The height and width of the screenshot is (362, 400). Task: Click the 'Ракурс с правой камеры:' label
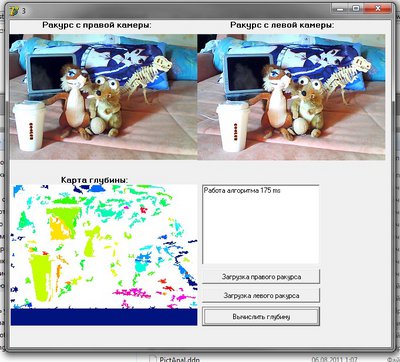[x=97, y=25]
